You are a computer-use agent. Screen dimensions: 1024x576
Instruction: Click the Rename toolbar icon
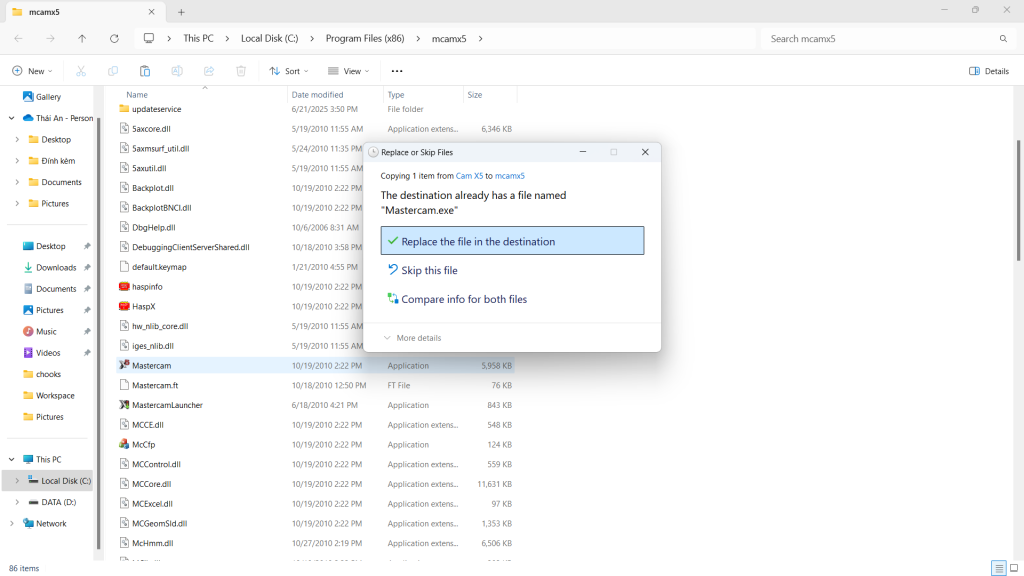(x=177, y=71)
